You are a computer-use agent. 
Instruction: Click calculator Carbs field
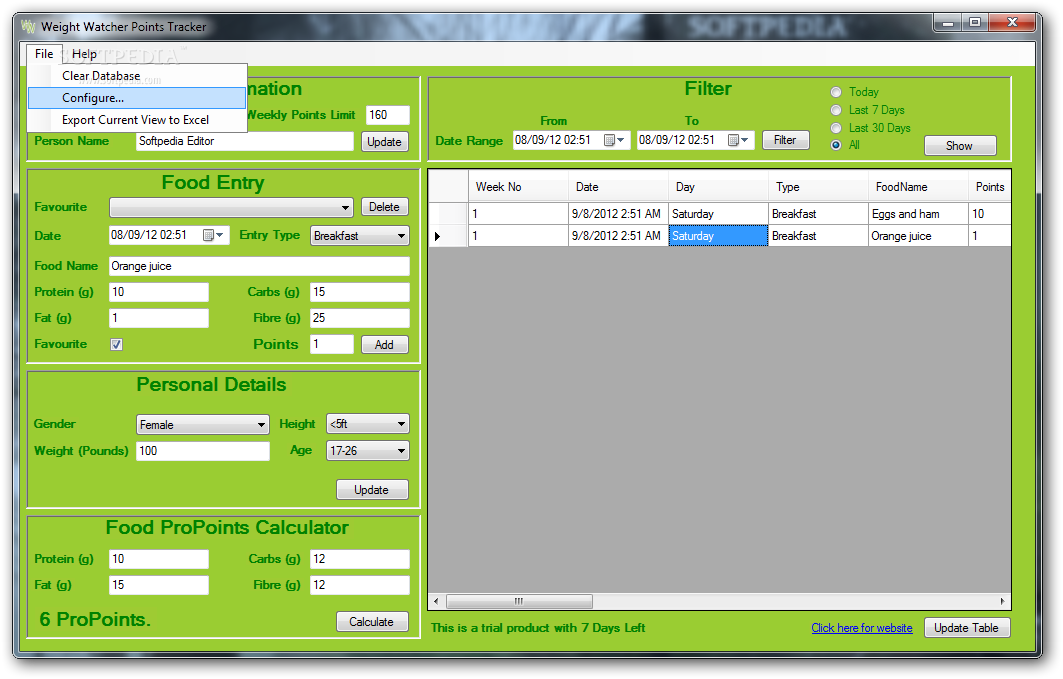[359, 559]
